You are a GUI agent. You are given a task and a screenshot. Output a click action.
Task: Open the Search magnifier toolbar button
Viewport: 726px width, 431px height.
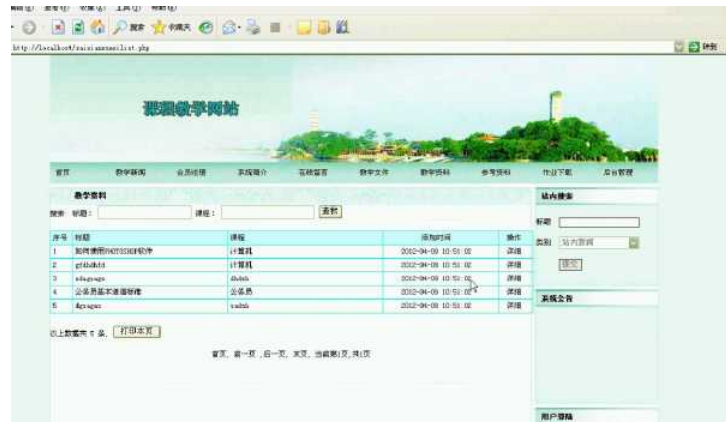(x=129, y=28)
